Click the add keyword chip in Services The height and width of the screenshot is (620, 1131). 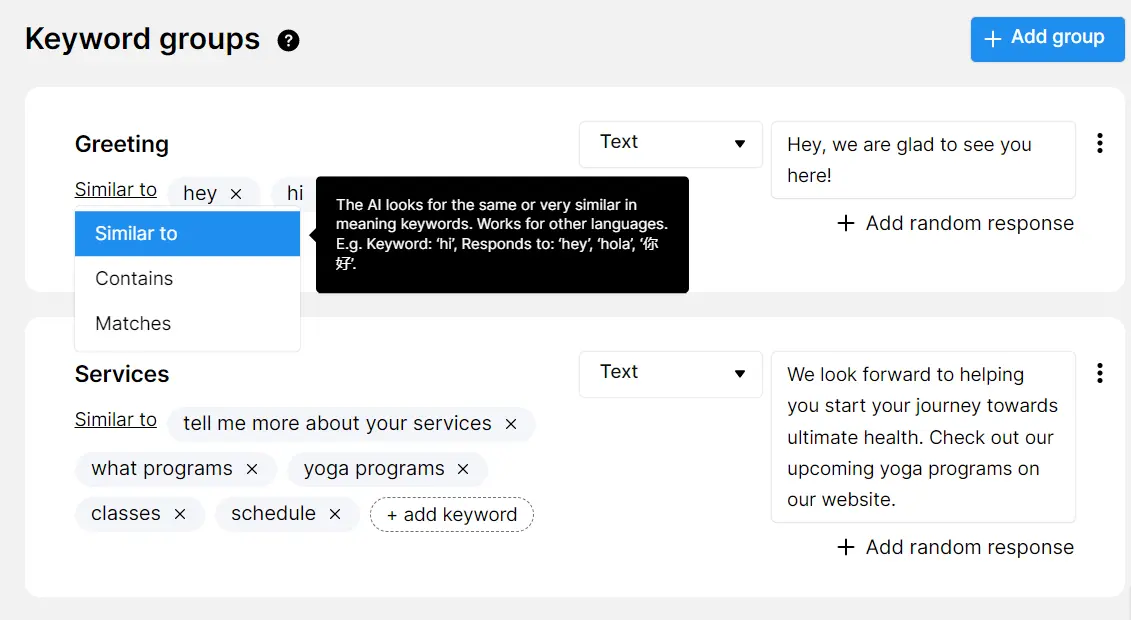coord(451,514)
